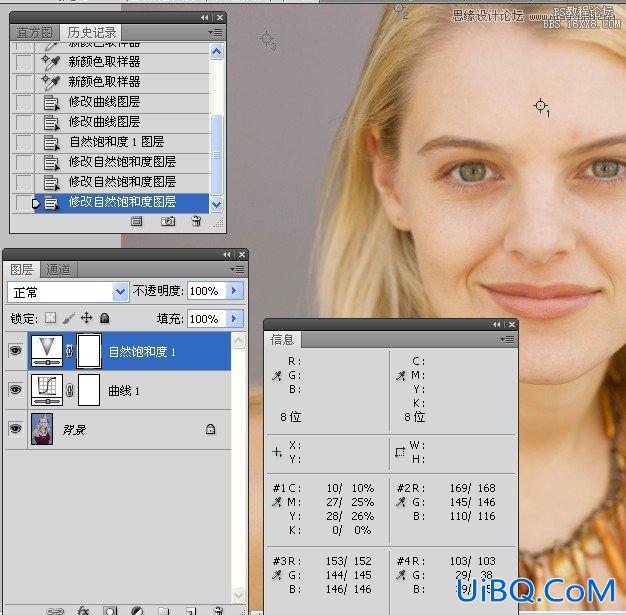Click eyedropper icon beside the RGB readout
626x615 pixels.
[277, 376]
